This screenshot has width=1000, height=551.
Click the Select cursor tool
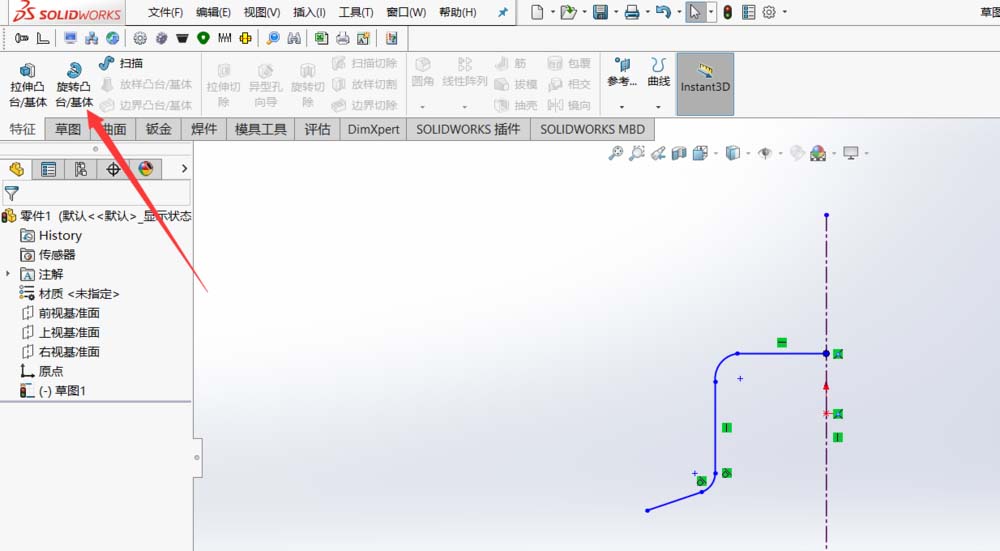coord(695,12)
